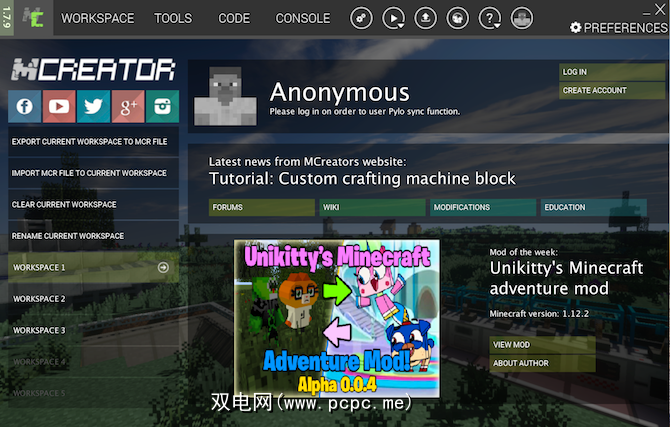Select Workspace 5
The width and height of the screenshot is (670, 427).
click(93, 393)
